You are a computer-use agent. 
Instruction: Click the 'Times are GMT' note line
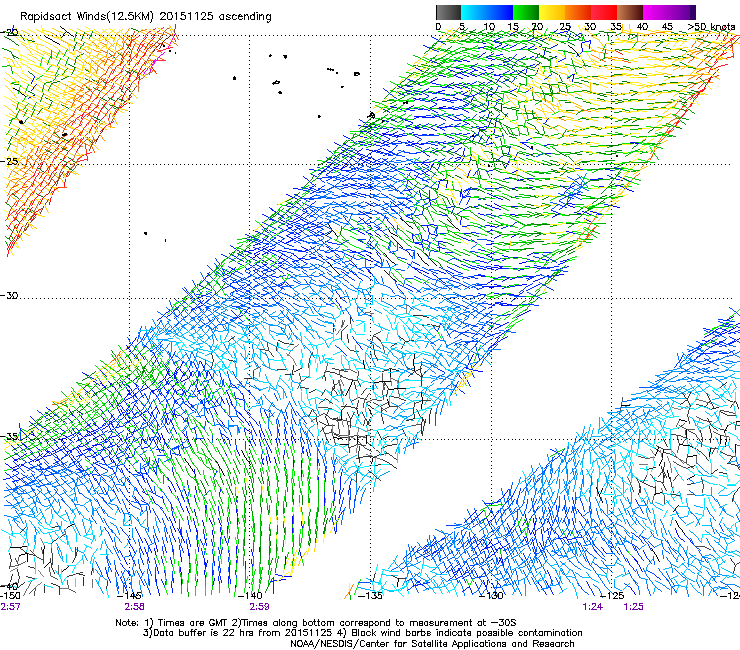pyautogui.click(x=316, y=623)
